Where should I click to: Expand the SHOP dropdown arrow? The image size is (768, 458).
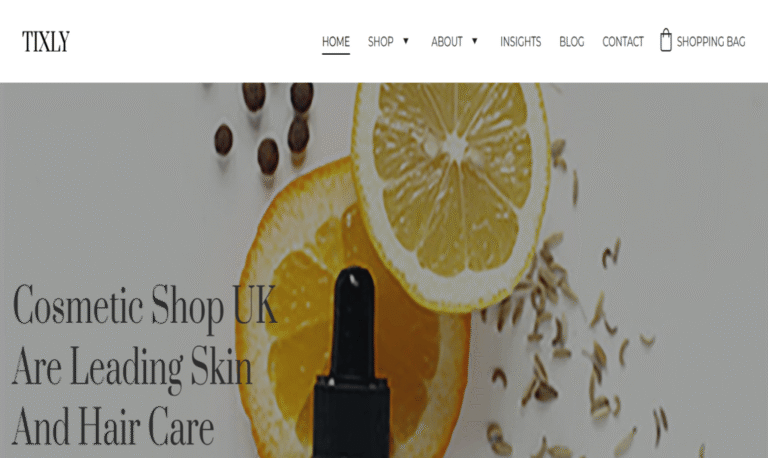pyautogui.click(x=406, y=41)
